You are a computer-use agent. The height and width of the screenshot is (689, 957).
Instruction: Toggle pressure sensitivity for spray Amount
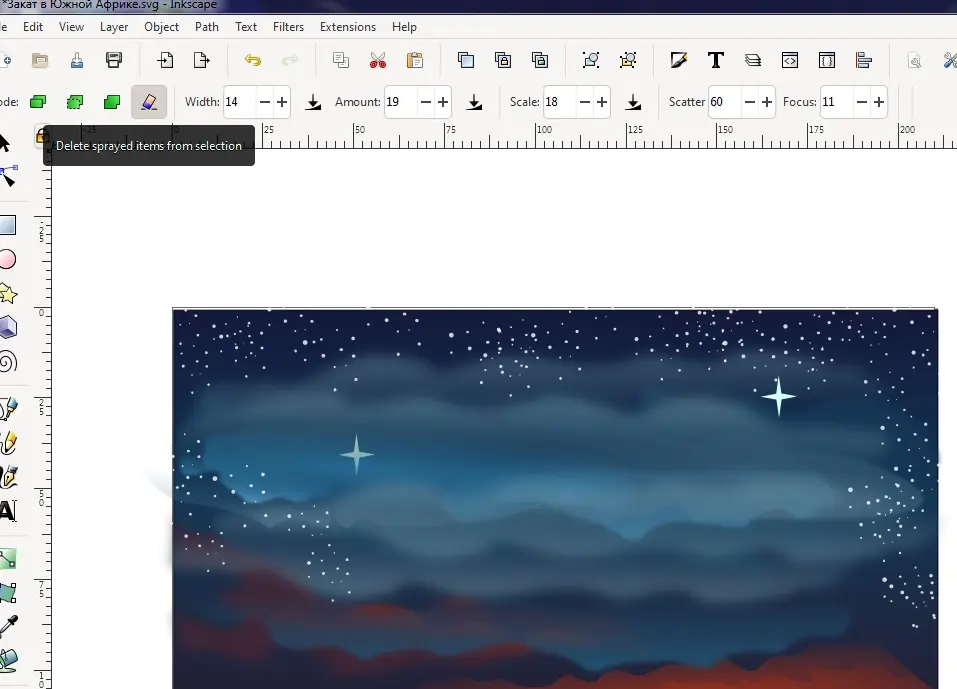(474, 103)
